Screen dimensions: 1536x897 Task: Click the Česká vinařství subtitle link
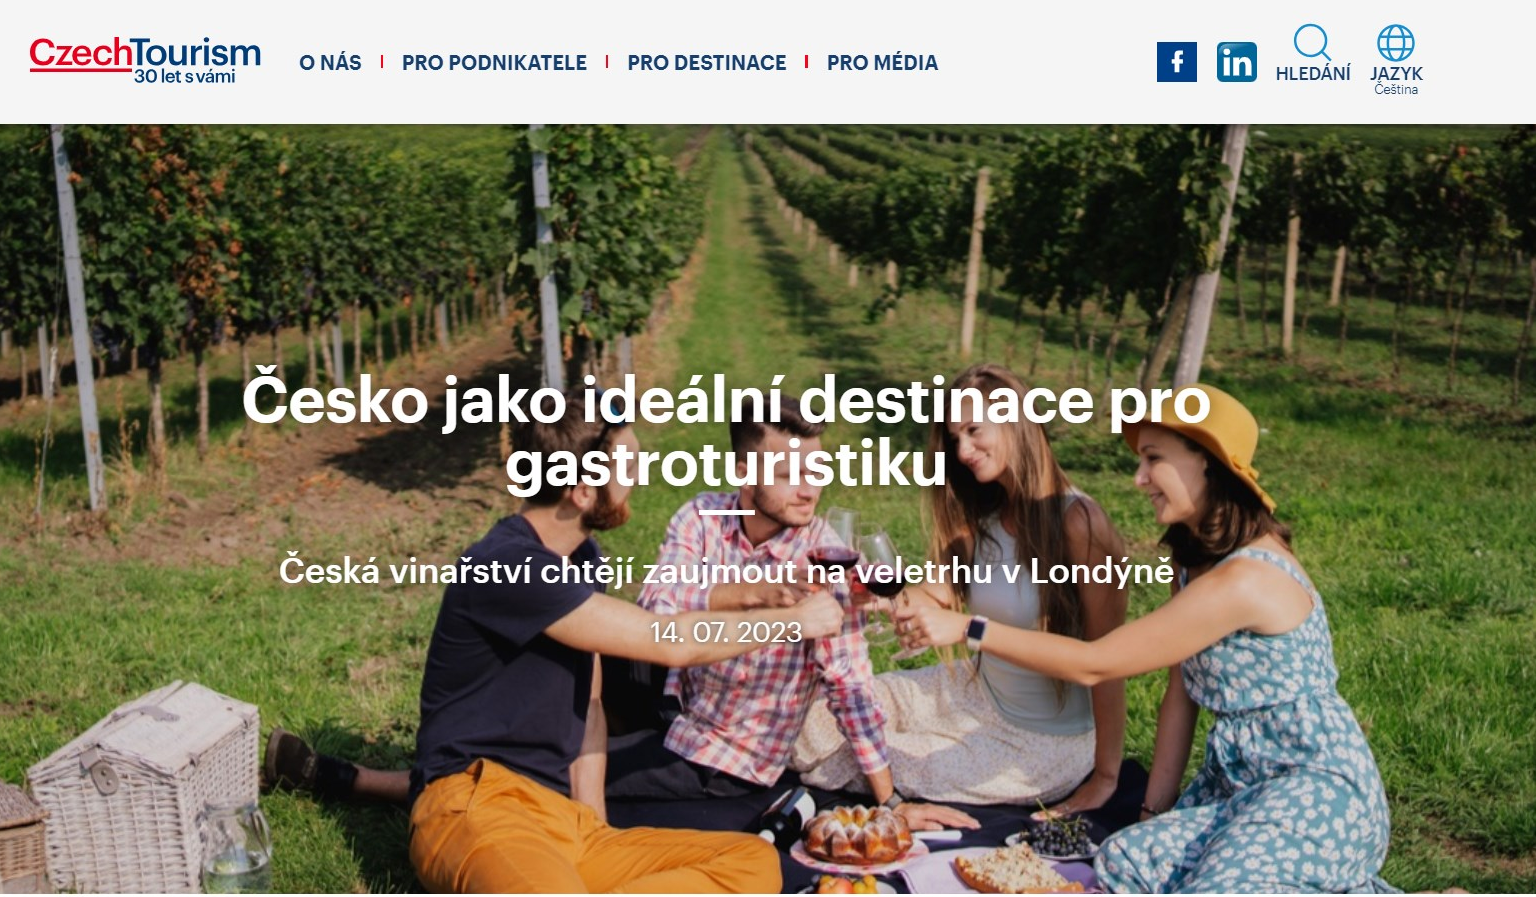pos(726,571)
